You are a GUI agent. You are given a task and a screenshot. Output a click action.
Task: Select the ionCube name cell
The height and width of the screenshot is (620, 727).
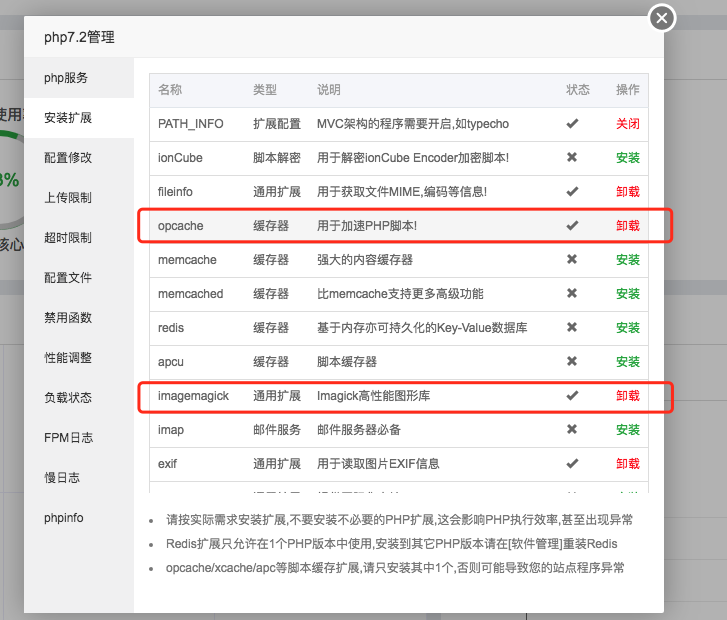180,158
